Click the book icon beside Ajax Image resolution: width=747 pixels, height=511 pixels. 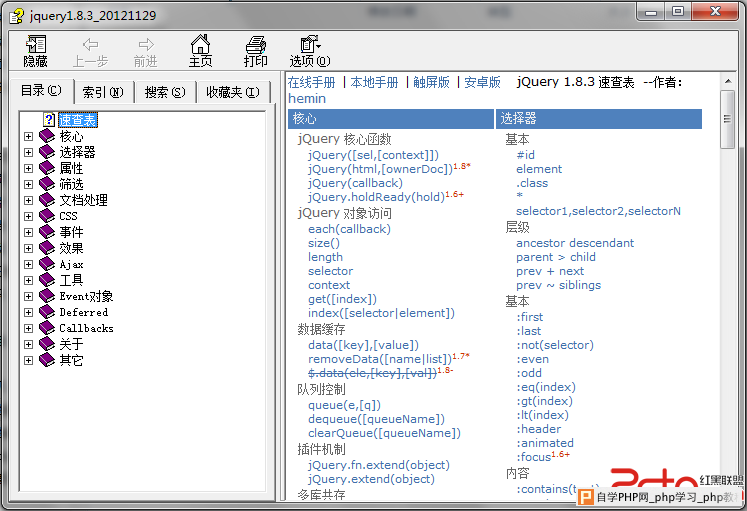pyautogui.click(x=47, y=264)
